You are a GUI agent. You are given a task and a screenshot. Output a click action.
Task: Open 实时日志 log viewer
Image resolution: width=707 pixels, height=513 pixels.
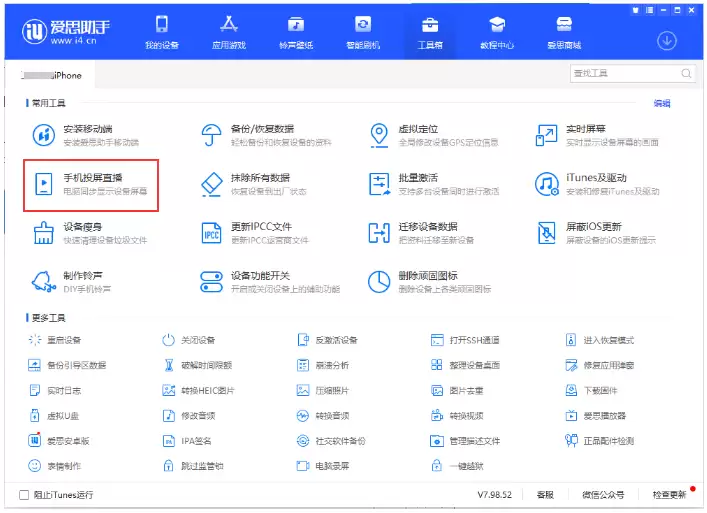(x=55, y=390)
